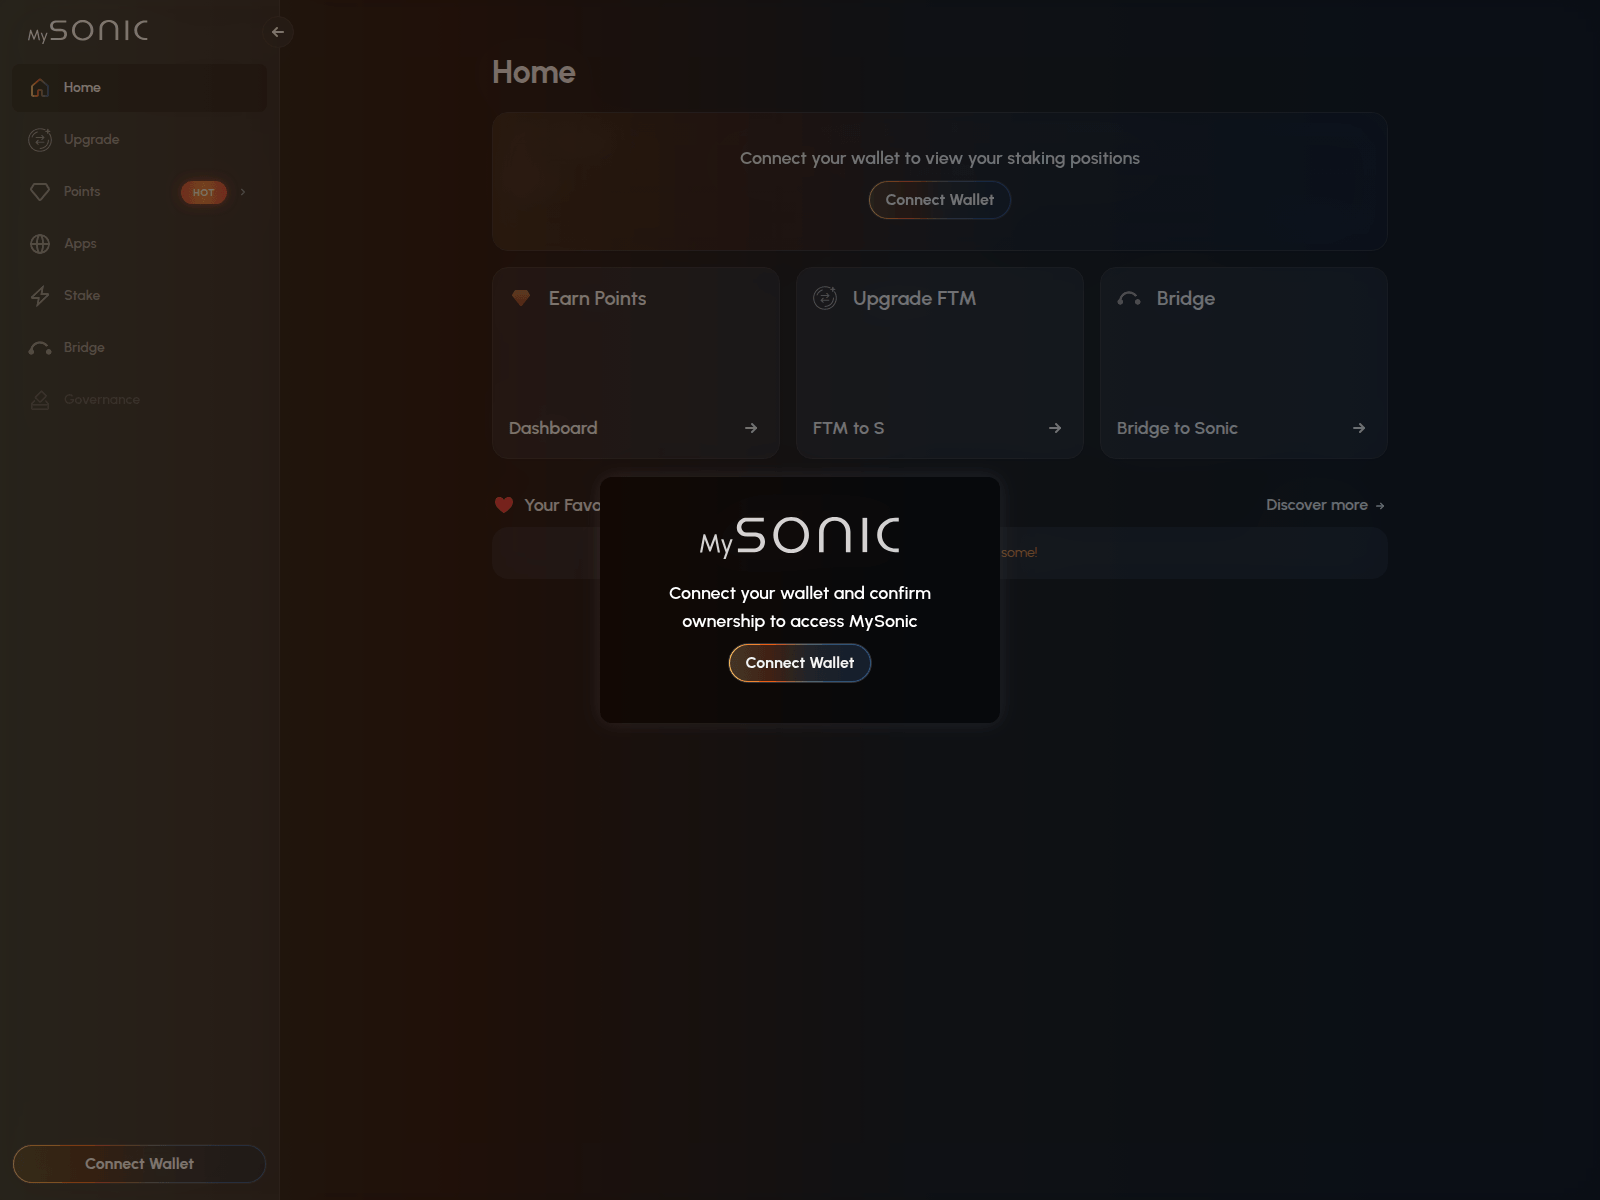The height and width of the screenshot is (1200, 1600).
Task: Open FTM to S with its arrow
Action: coord(1055,427)
